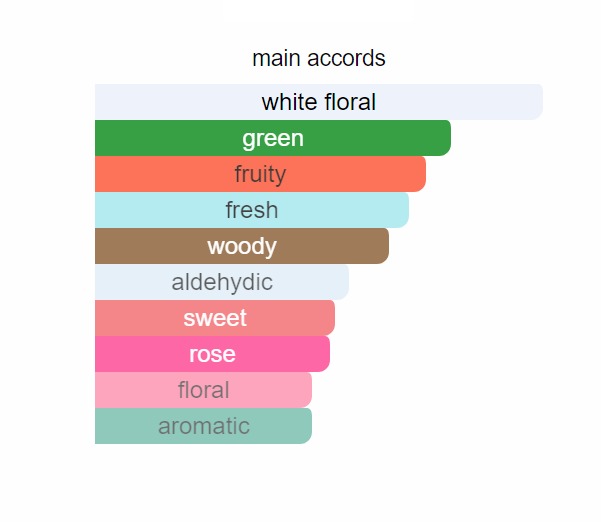Click the 'sweet' text label
The width and height of the screenshot is (601, 522).
(x=215, y=318)
